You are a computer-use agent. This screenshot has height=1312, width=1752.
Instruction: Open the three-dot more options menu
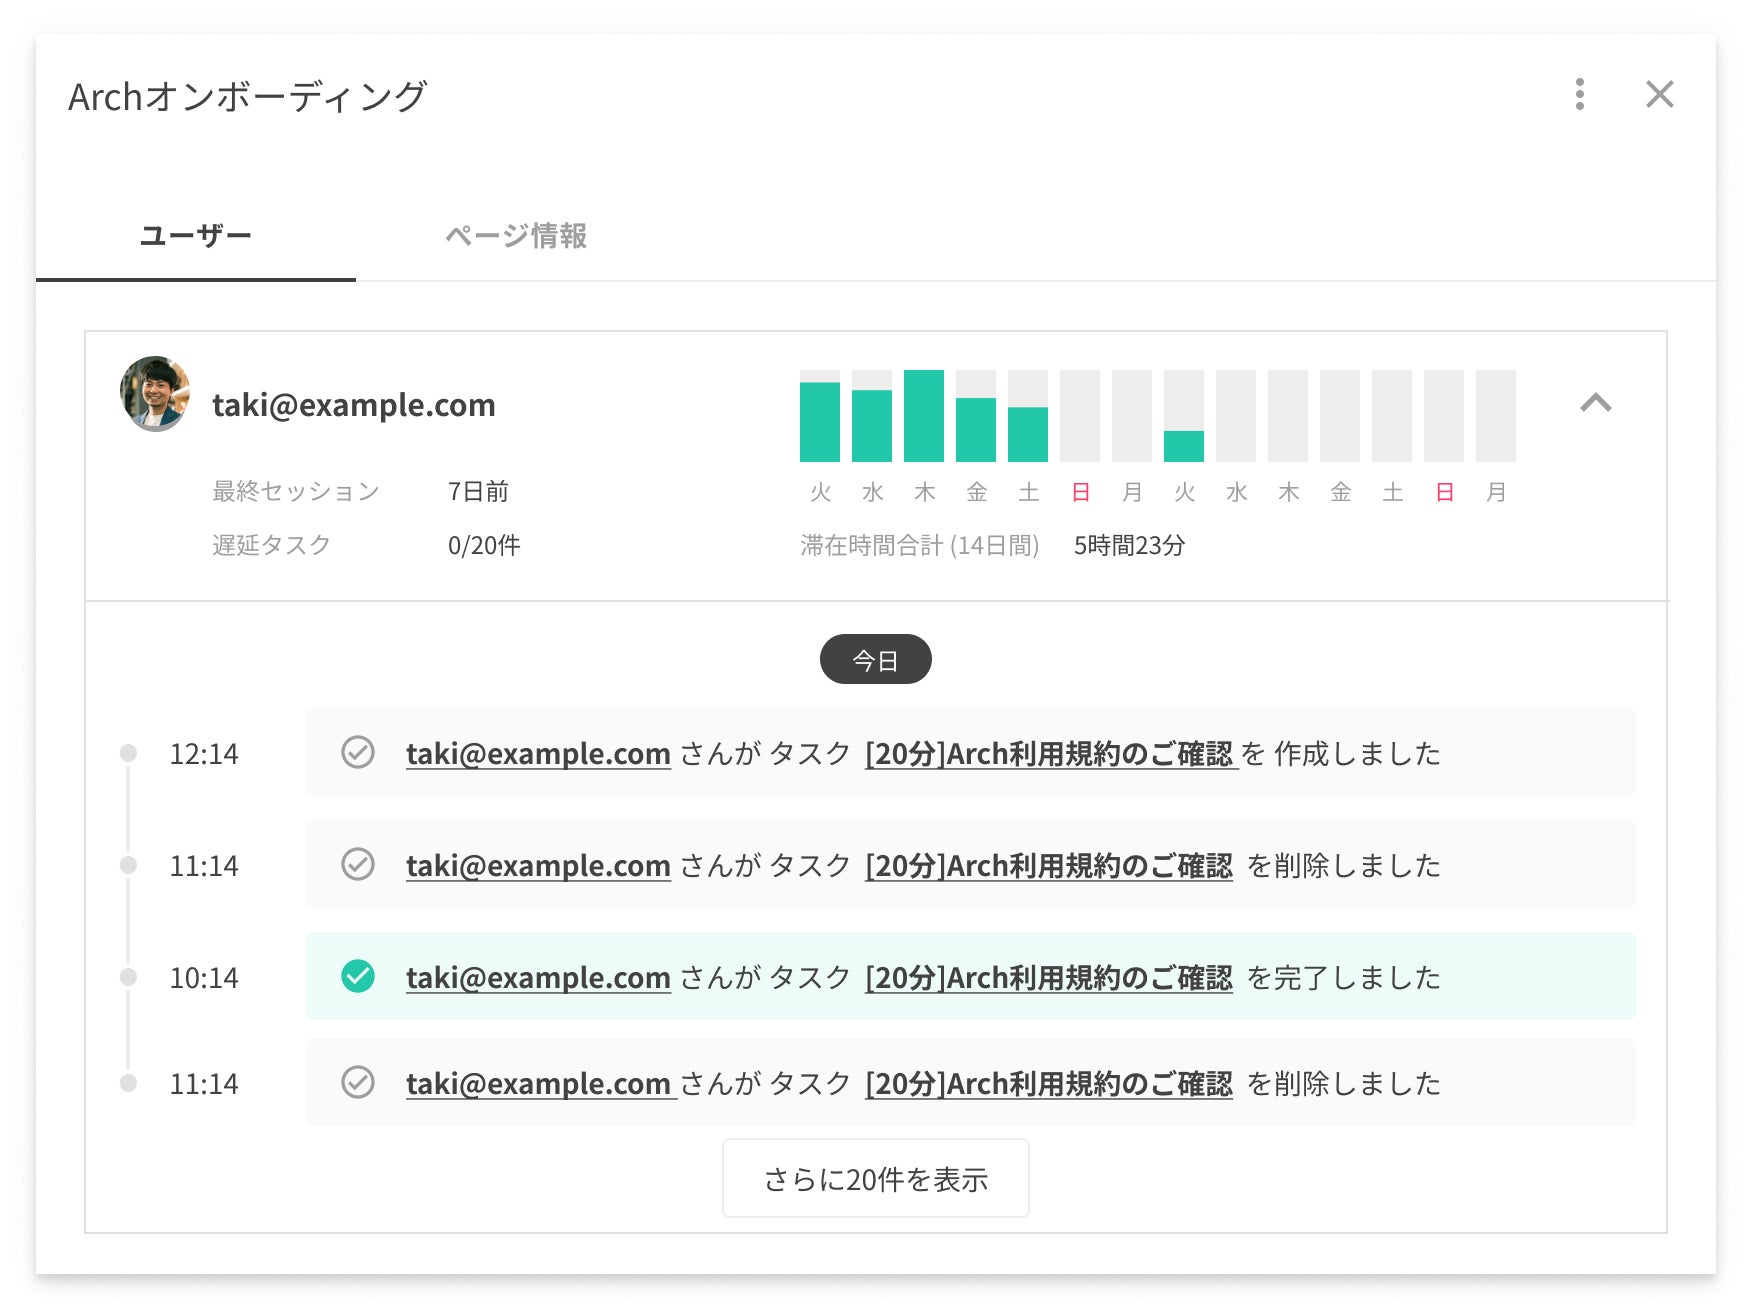[x=1579, y=95]
